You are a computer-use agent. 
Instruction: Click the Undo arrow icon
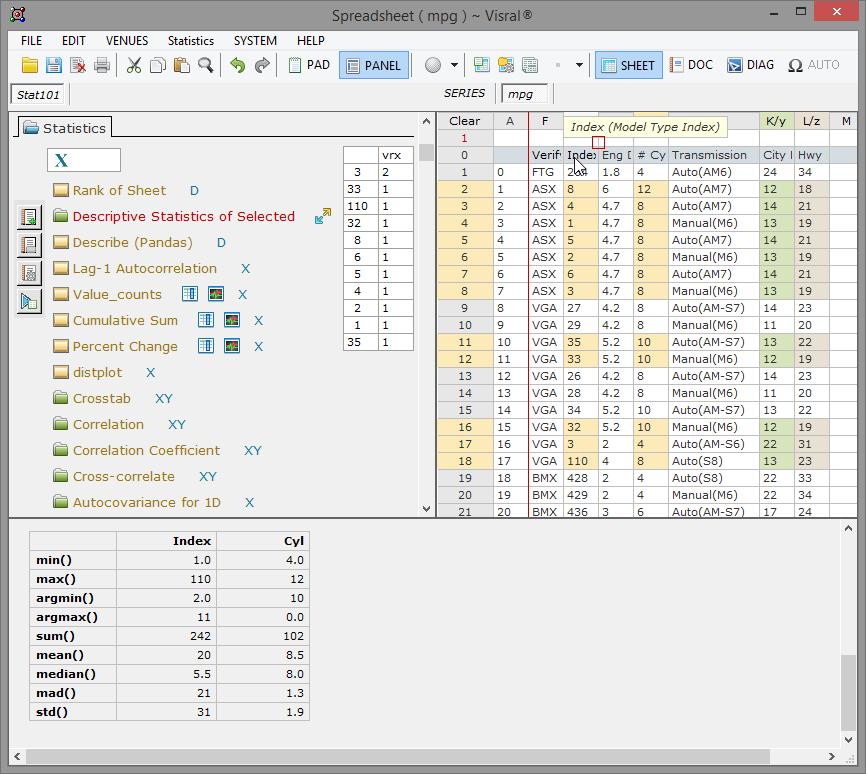237,66
